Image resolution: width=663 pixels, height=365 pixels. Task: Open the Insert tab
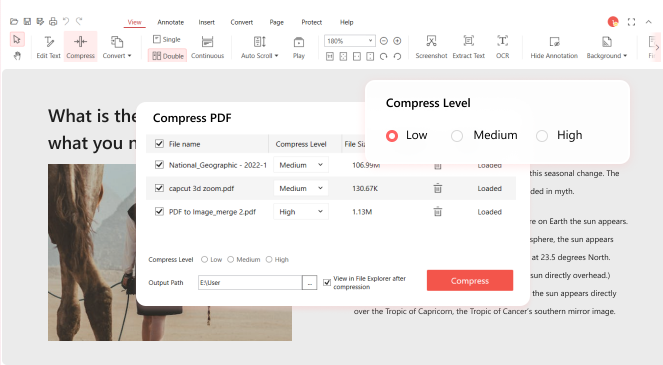(x=206, y=22)
